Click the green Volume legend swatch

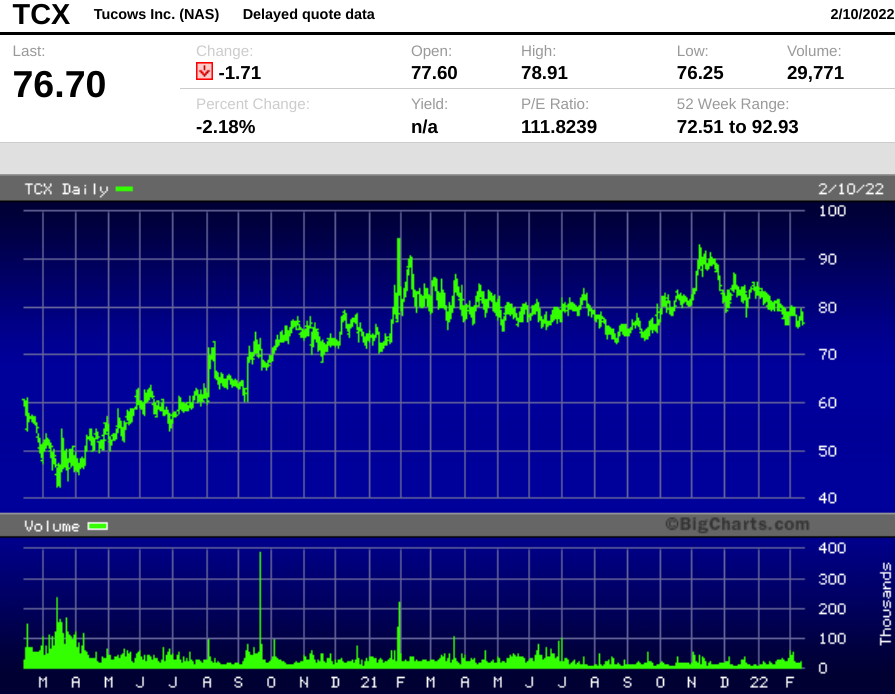pos(98,526)
